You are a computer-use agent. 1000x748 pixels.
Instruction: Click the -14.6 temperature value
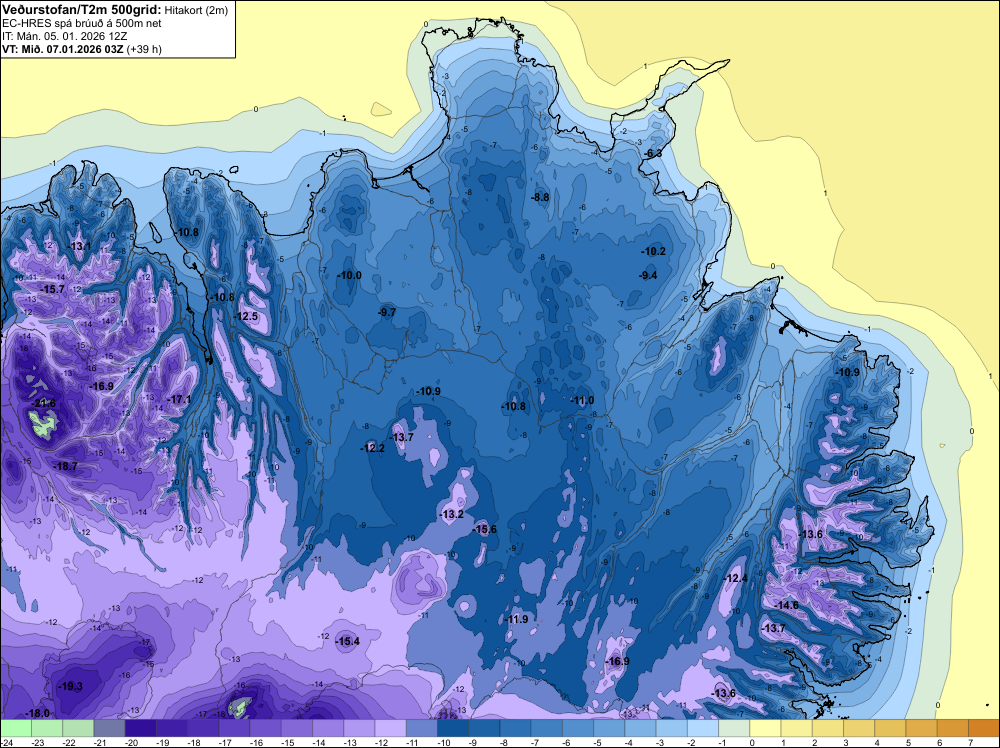click(786, 605)
